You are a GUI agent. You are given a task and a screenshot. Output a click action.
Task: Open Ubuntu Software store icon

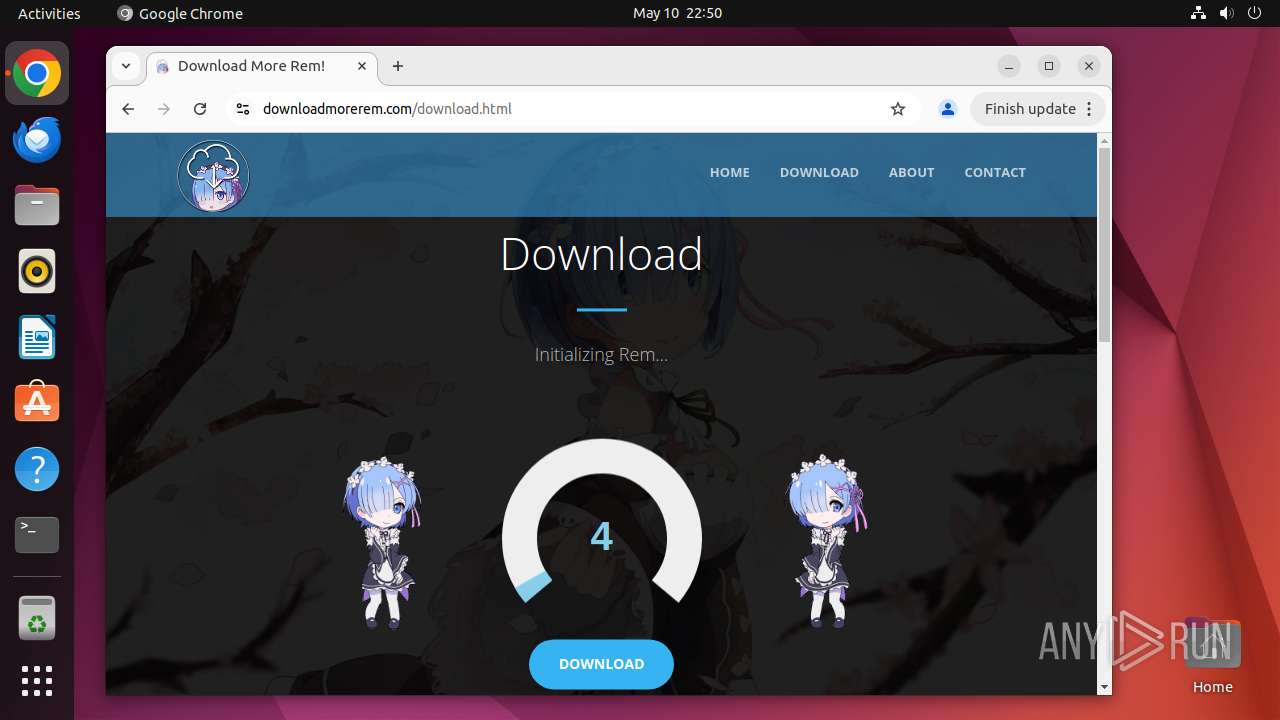click(x=37, y=402)
